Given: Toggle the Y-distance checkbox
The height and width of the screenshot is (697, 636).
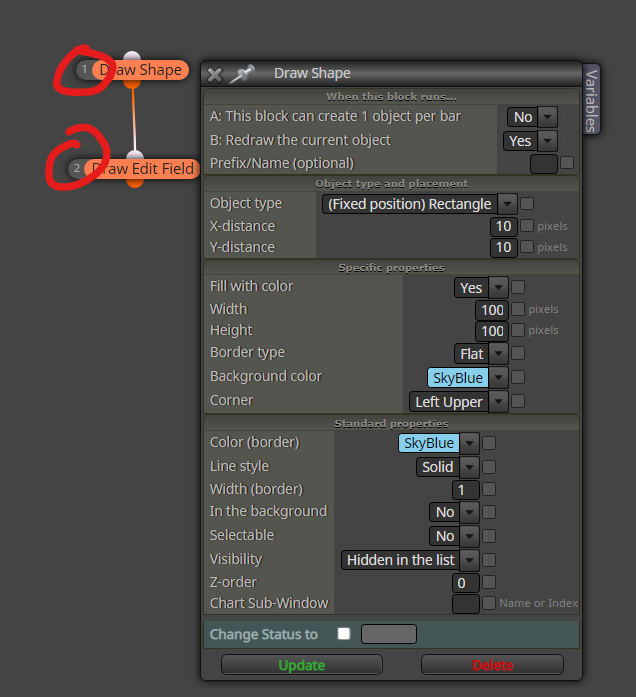Looking at the screenshot, I should [527, 246].
